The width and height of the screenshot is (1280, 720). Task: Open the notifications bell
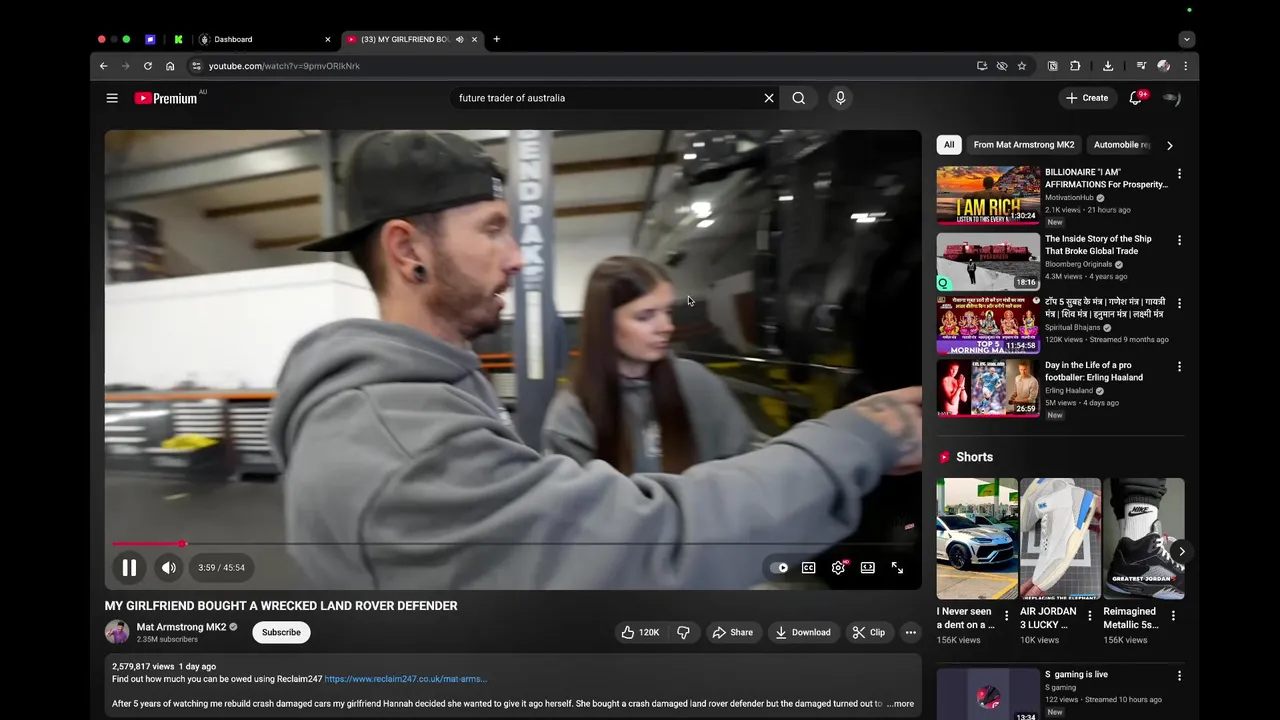click(1135, 98)
